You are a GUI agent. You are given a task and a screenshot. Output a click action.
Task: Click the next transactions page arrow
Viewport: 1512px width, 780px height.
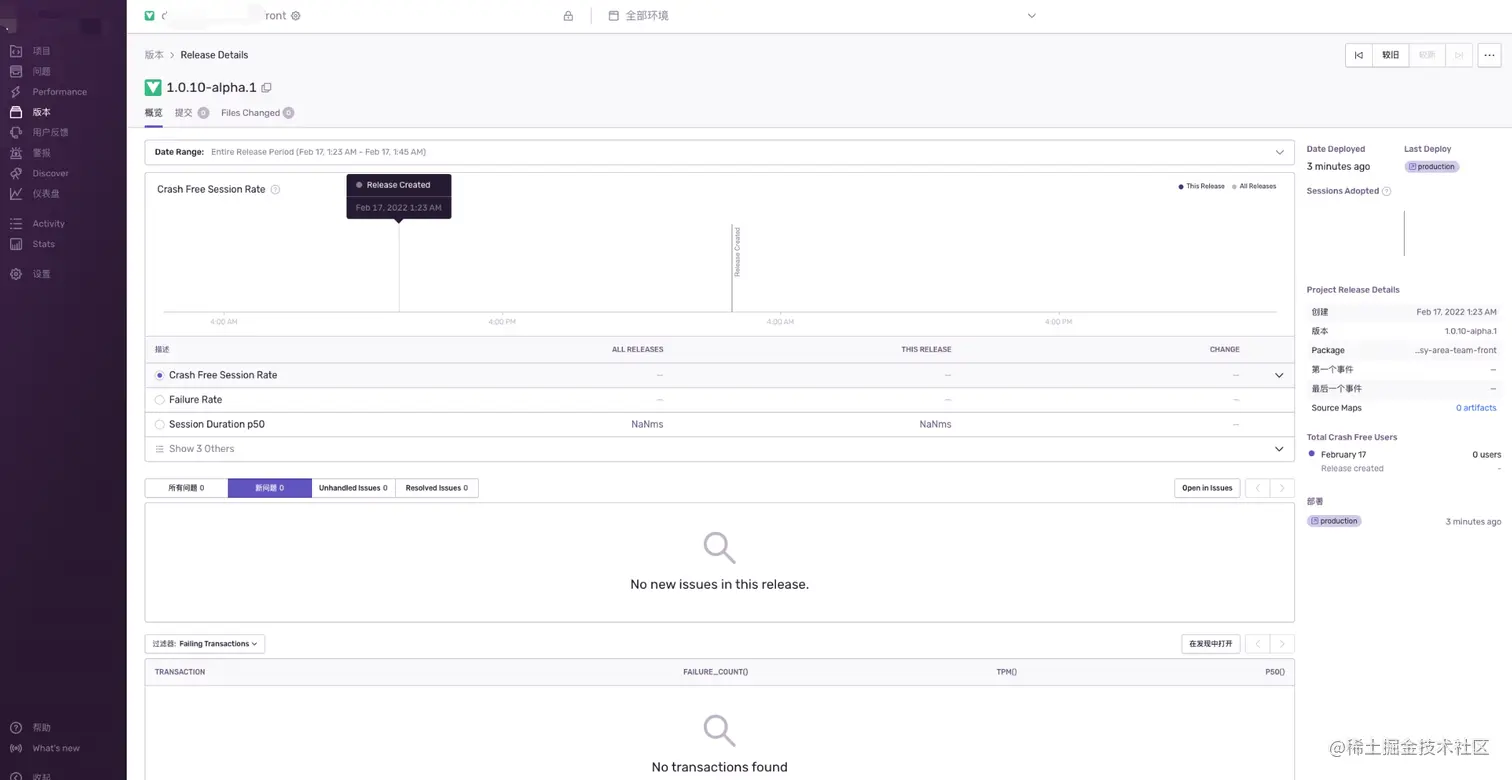[x=1282, y=644]
